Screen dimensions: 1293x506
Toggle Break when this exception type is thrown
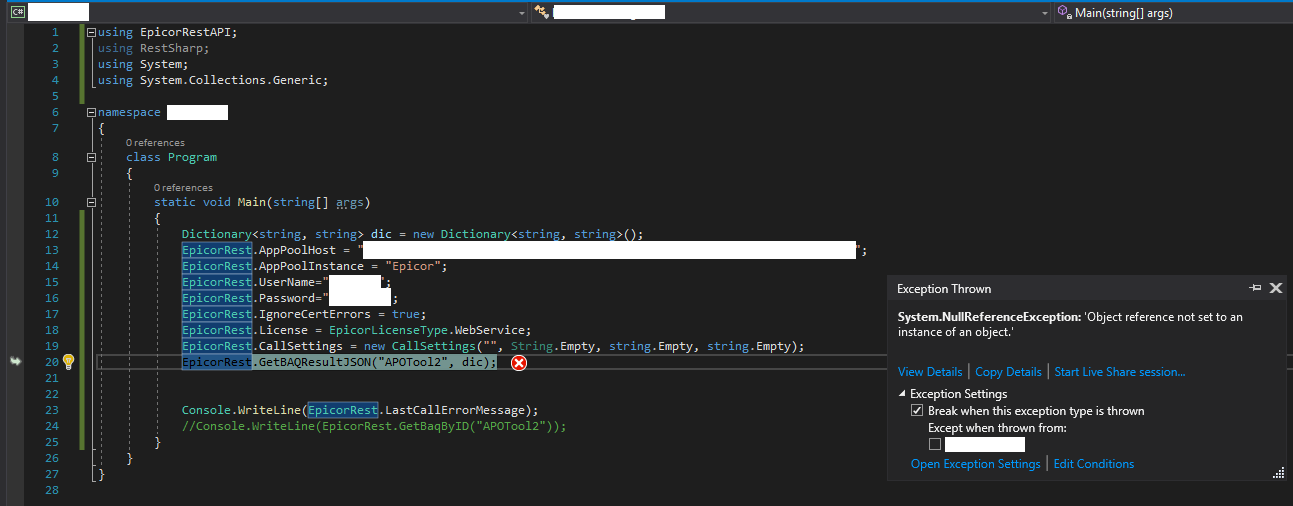coord(917,411)
